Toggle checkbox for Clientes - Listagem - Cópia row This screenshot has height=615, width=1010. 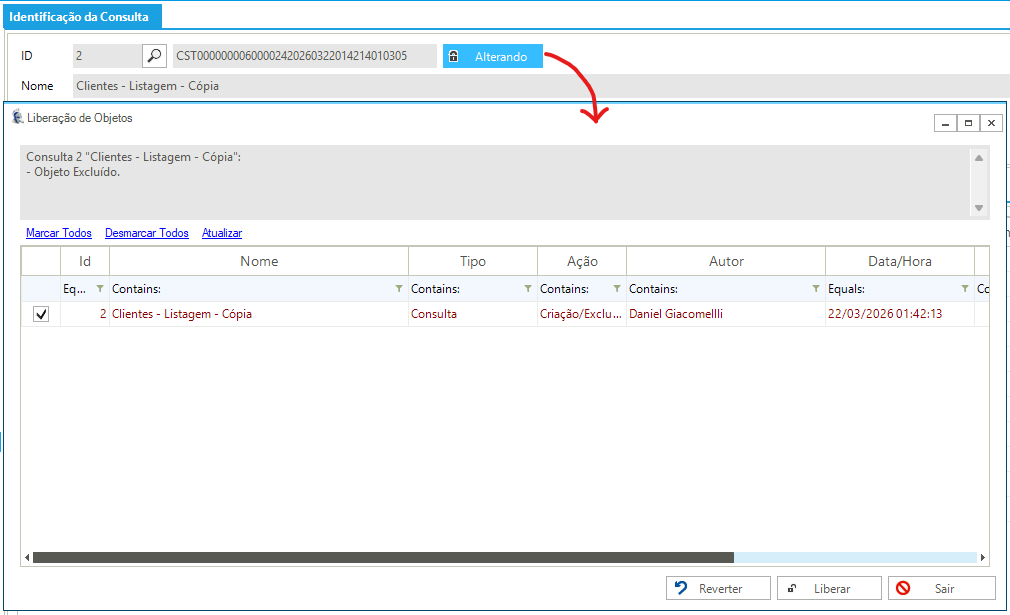point(41,314)
